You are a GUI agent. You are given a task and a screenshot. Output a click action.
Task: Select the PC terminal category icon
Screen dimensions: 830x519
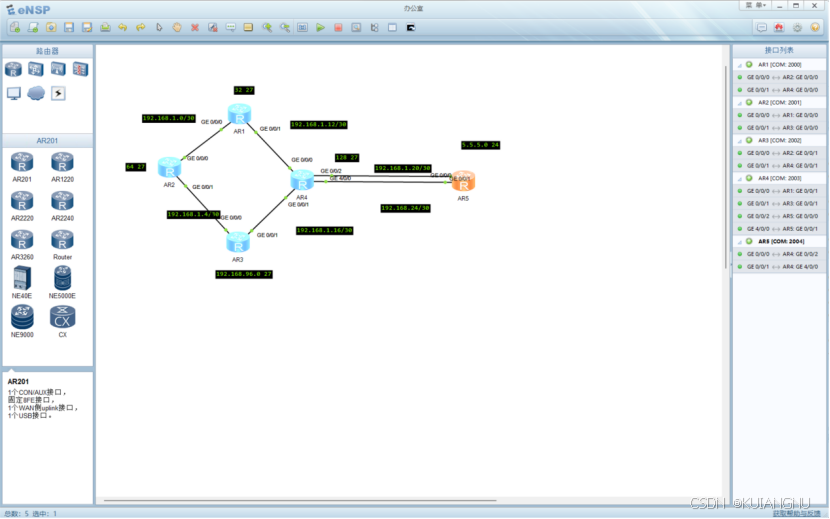click(x=13, y=93)
